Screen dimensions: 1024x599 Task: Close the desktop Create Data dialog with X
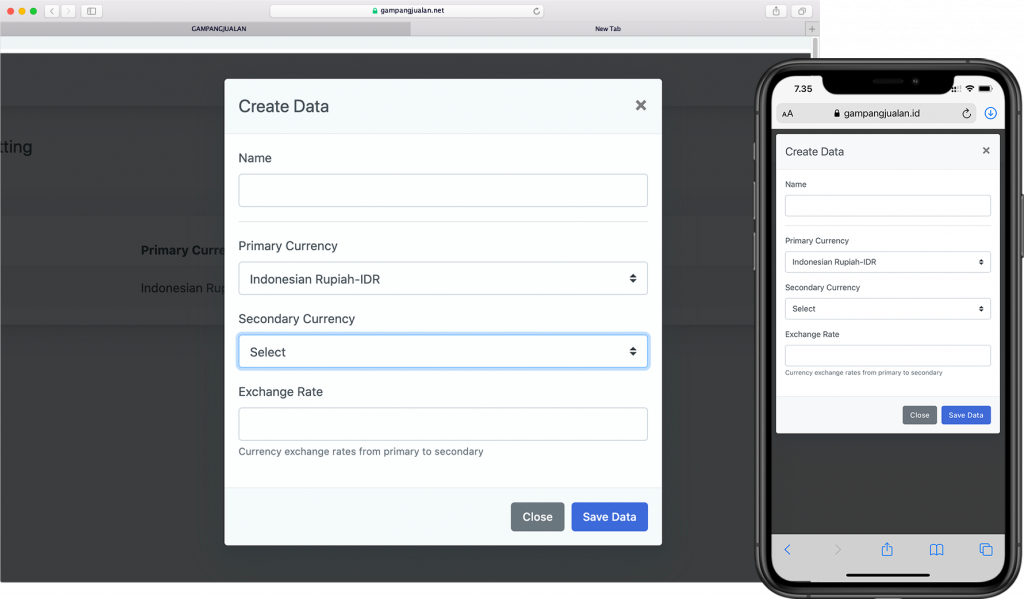tap(641, 105)
